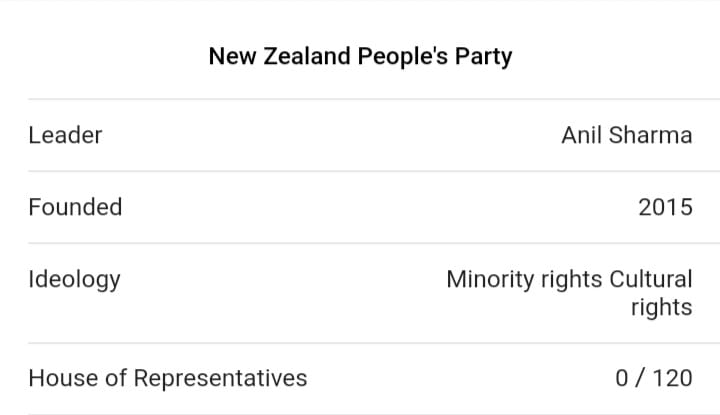Viewport: 720px width, 415px height.
Task: Click the Ideology row label
Action: pos(74,279)
